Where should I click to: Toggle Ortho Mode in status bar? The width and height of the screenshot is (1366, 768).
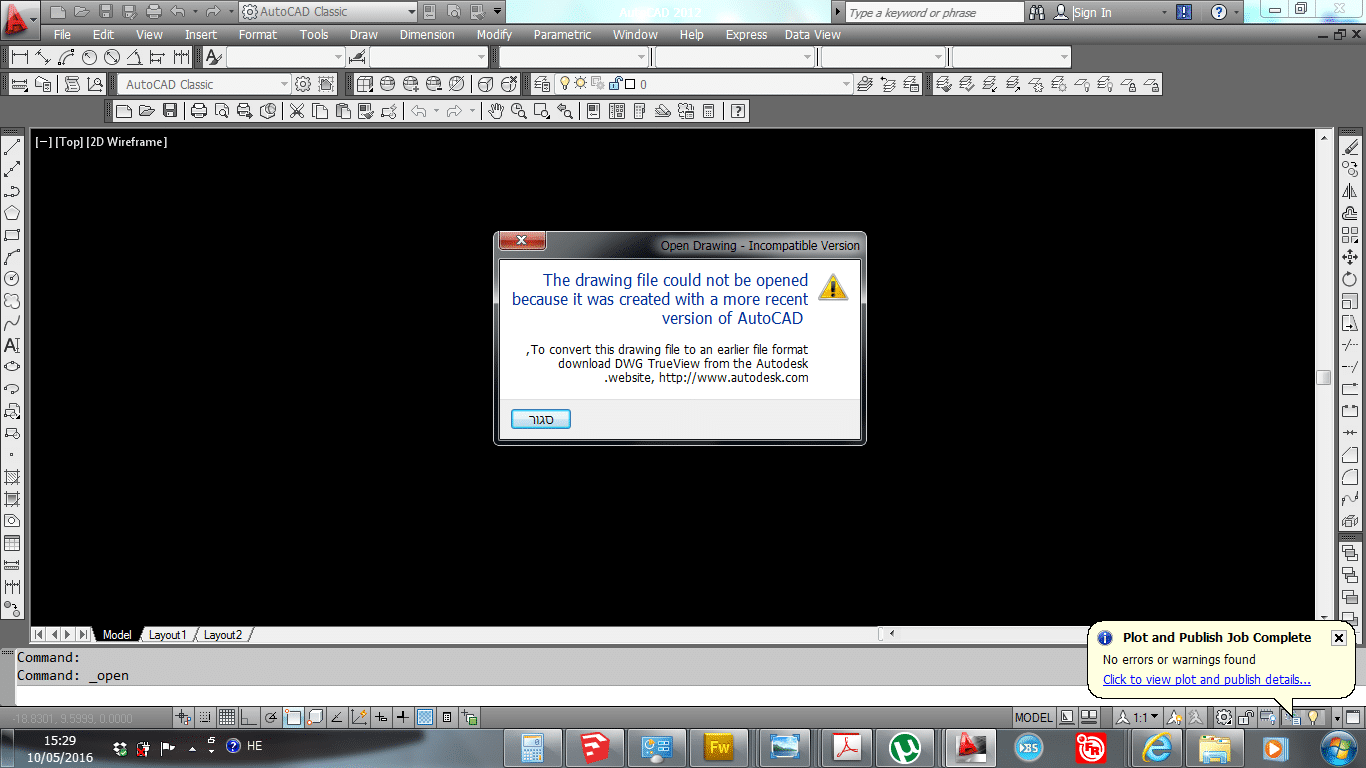click(x=249, y=717)
